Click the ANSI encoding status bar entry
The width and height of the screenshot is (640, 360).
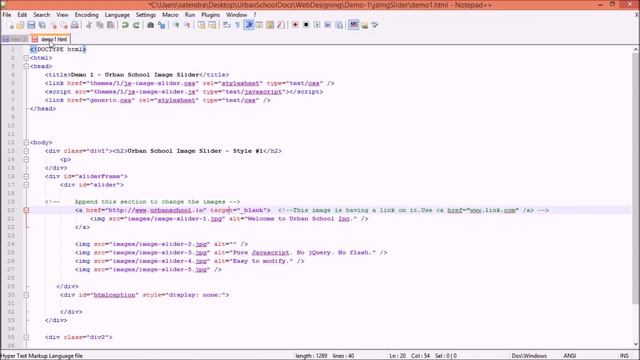569,356
